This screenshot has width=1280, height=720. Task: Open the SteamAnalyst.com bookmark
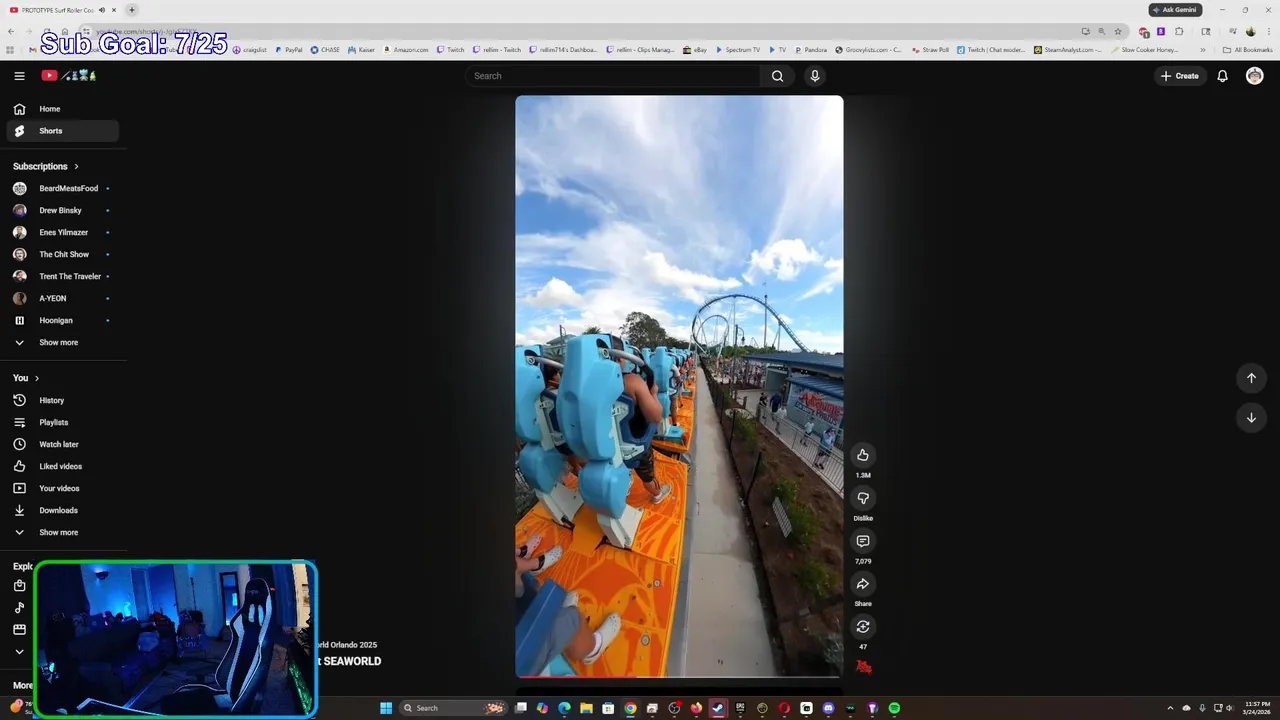coord(1068,49)
